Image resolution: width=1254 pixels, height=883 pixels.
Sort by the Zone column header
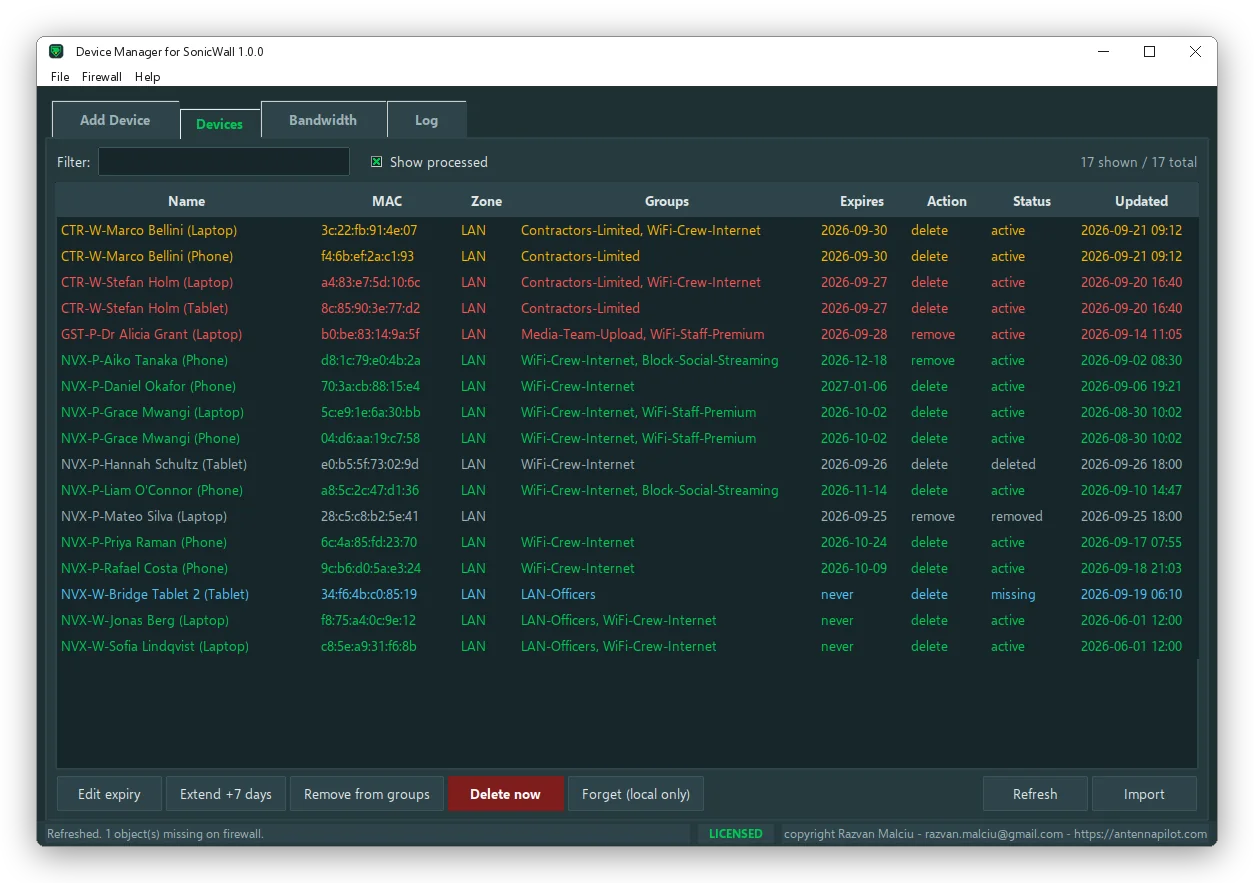click(x=487, y=201)
